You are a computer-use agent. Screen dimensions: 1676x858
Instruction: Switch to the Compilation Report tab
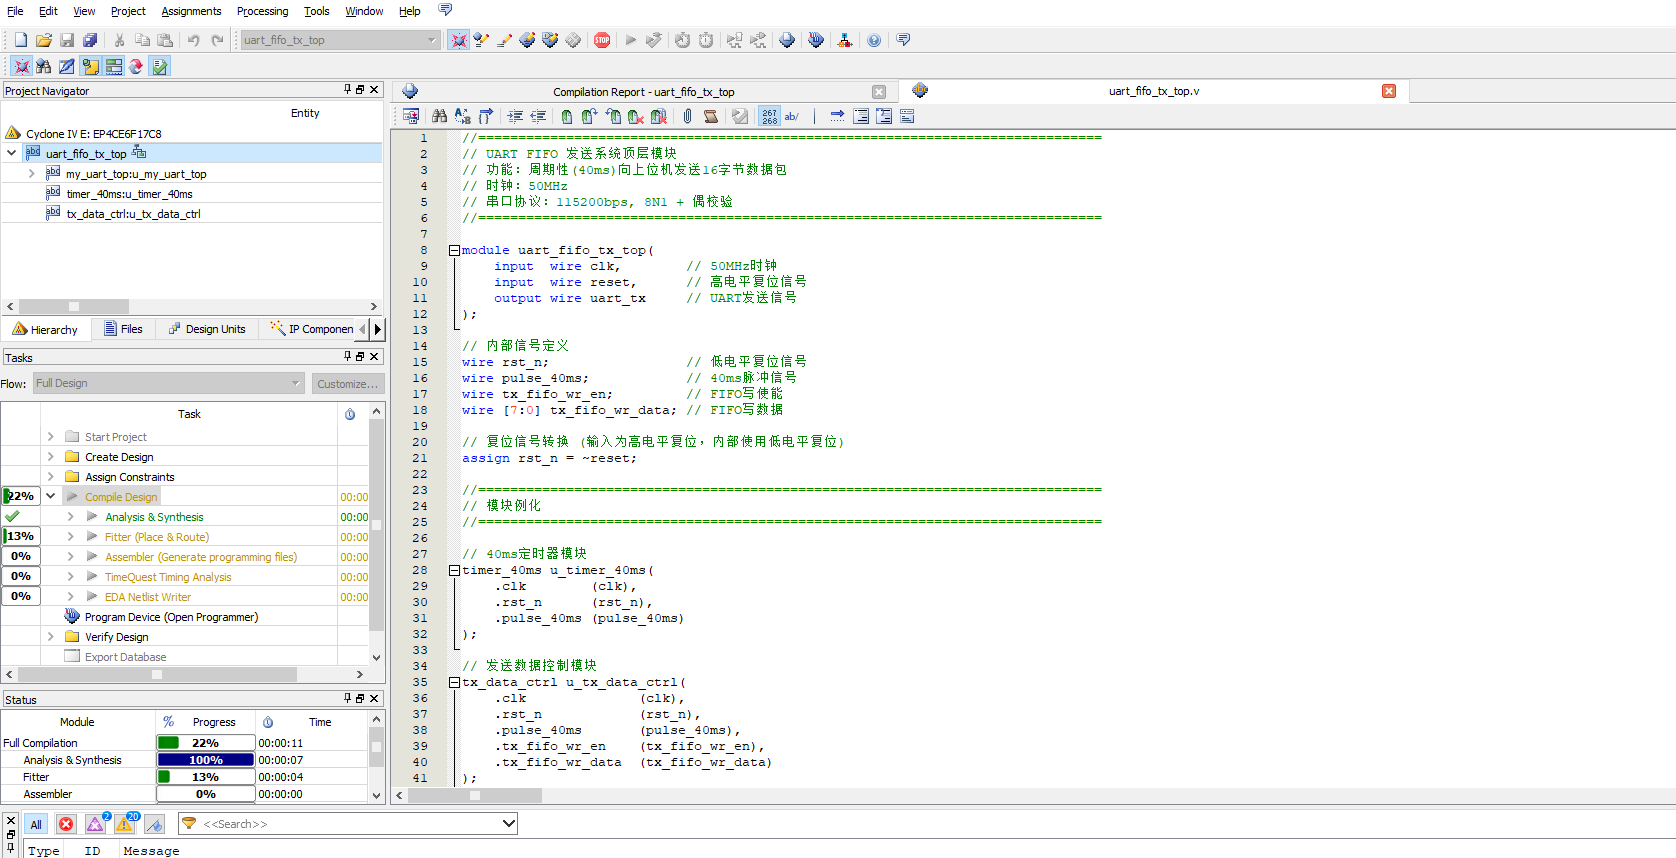click(x=644, y=91)
